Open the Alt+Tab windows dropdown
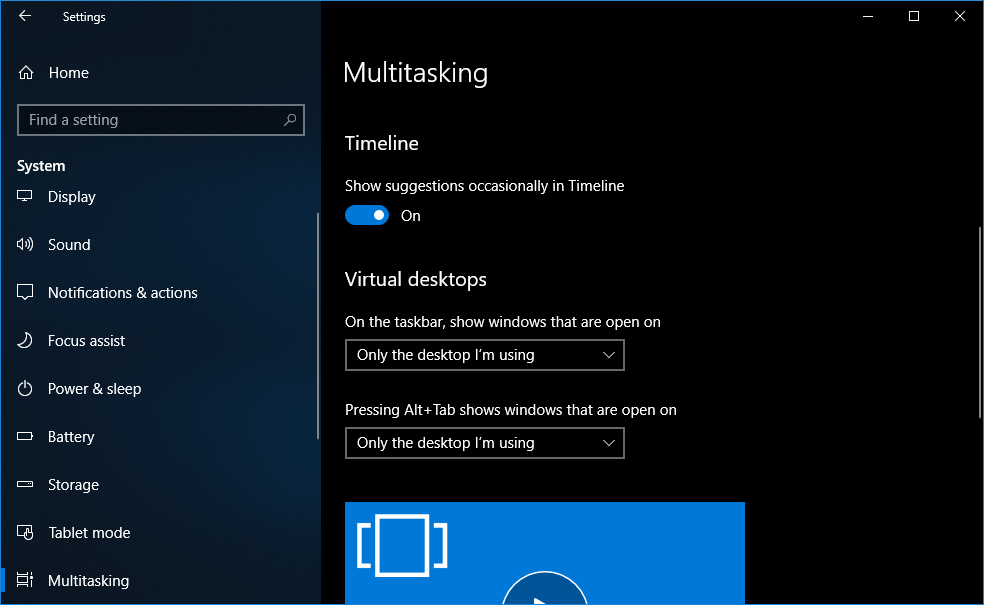The height and width of the screenshot is (605, 984). tap(484, 443)
